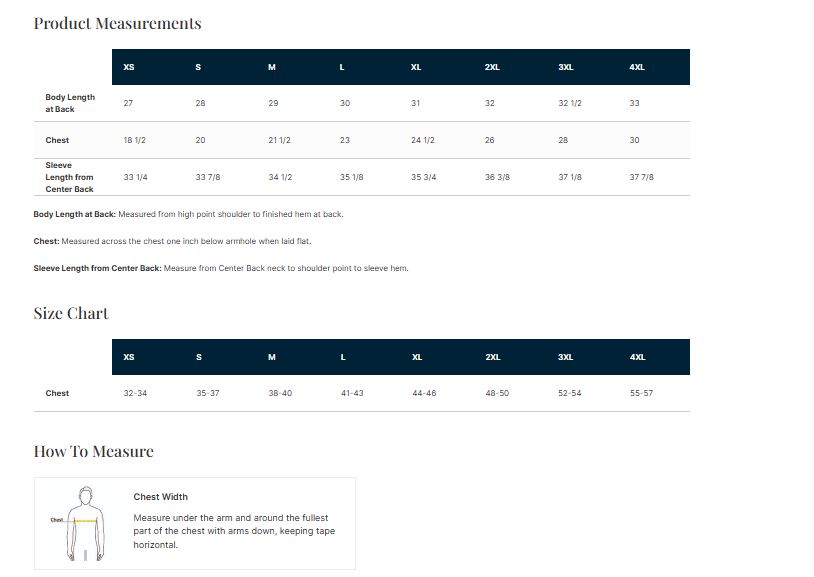Click the Body Length at Back definition text
Screen dimensions: 814x577
tap(189, 214)
